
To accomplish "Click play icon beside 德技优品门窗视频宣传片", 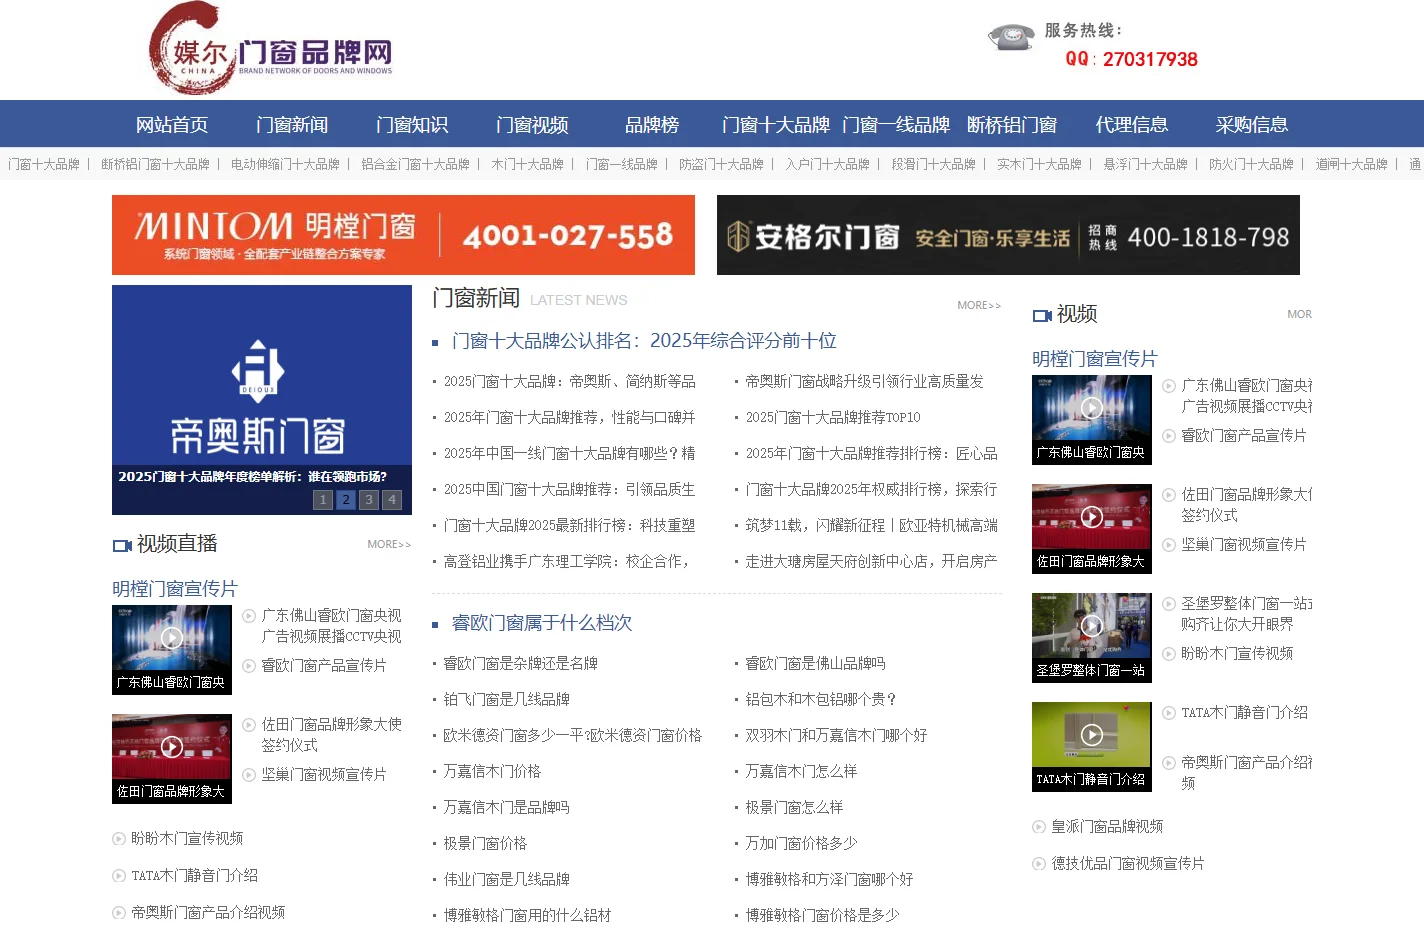I will 1039,864.
